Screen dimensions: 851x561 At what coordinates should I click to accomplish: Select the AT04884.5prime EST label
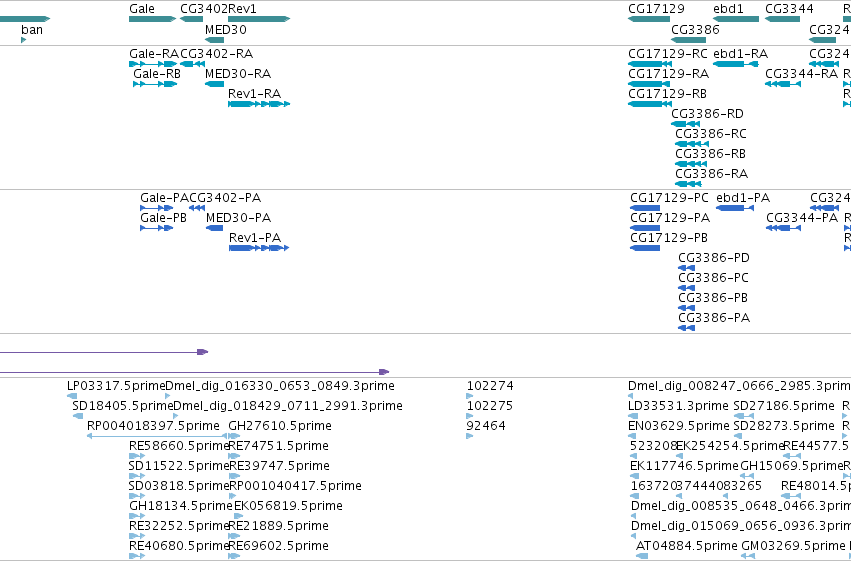(x=687, y=547)
